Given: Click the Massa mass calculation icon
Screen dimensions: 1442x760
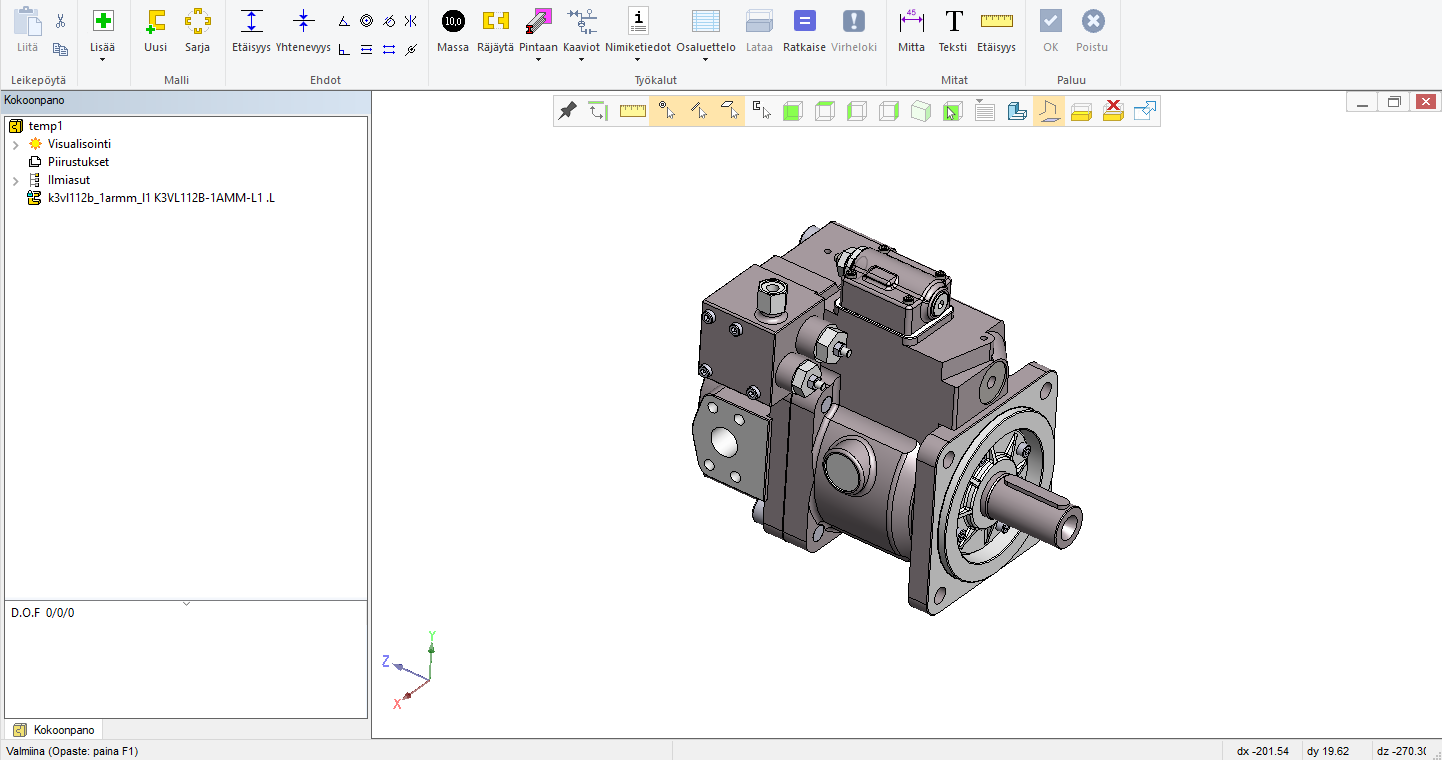Looking at the screenshot, I should point(453,21).
